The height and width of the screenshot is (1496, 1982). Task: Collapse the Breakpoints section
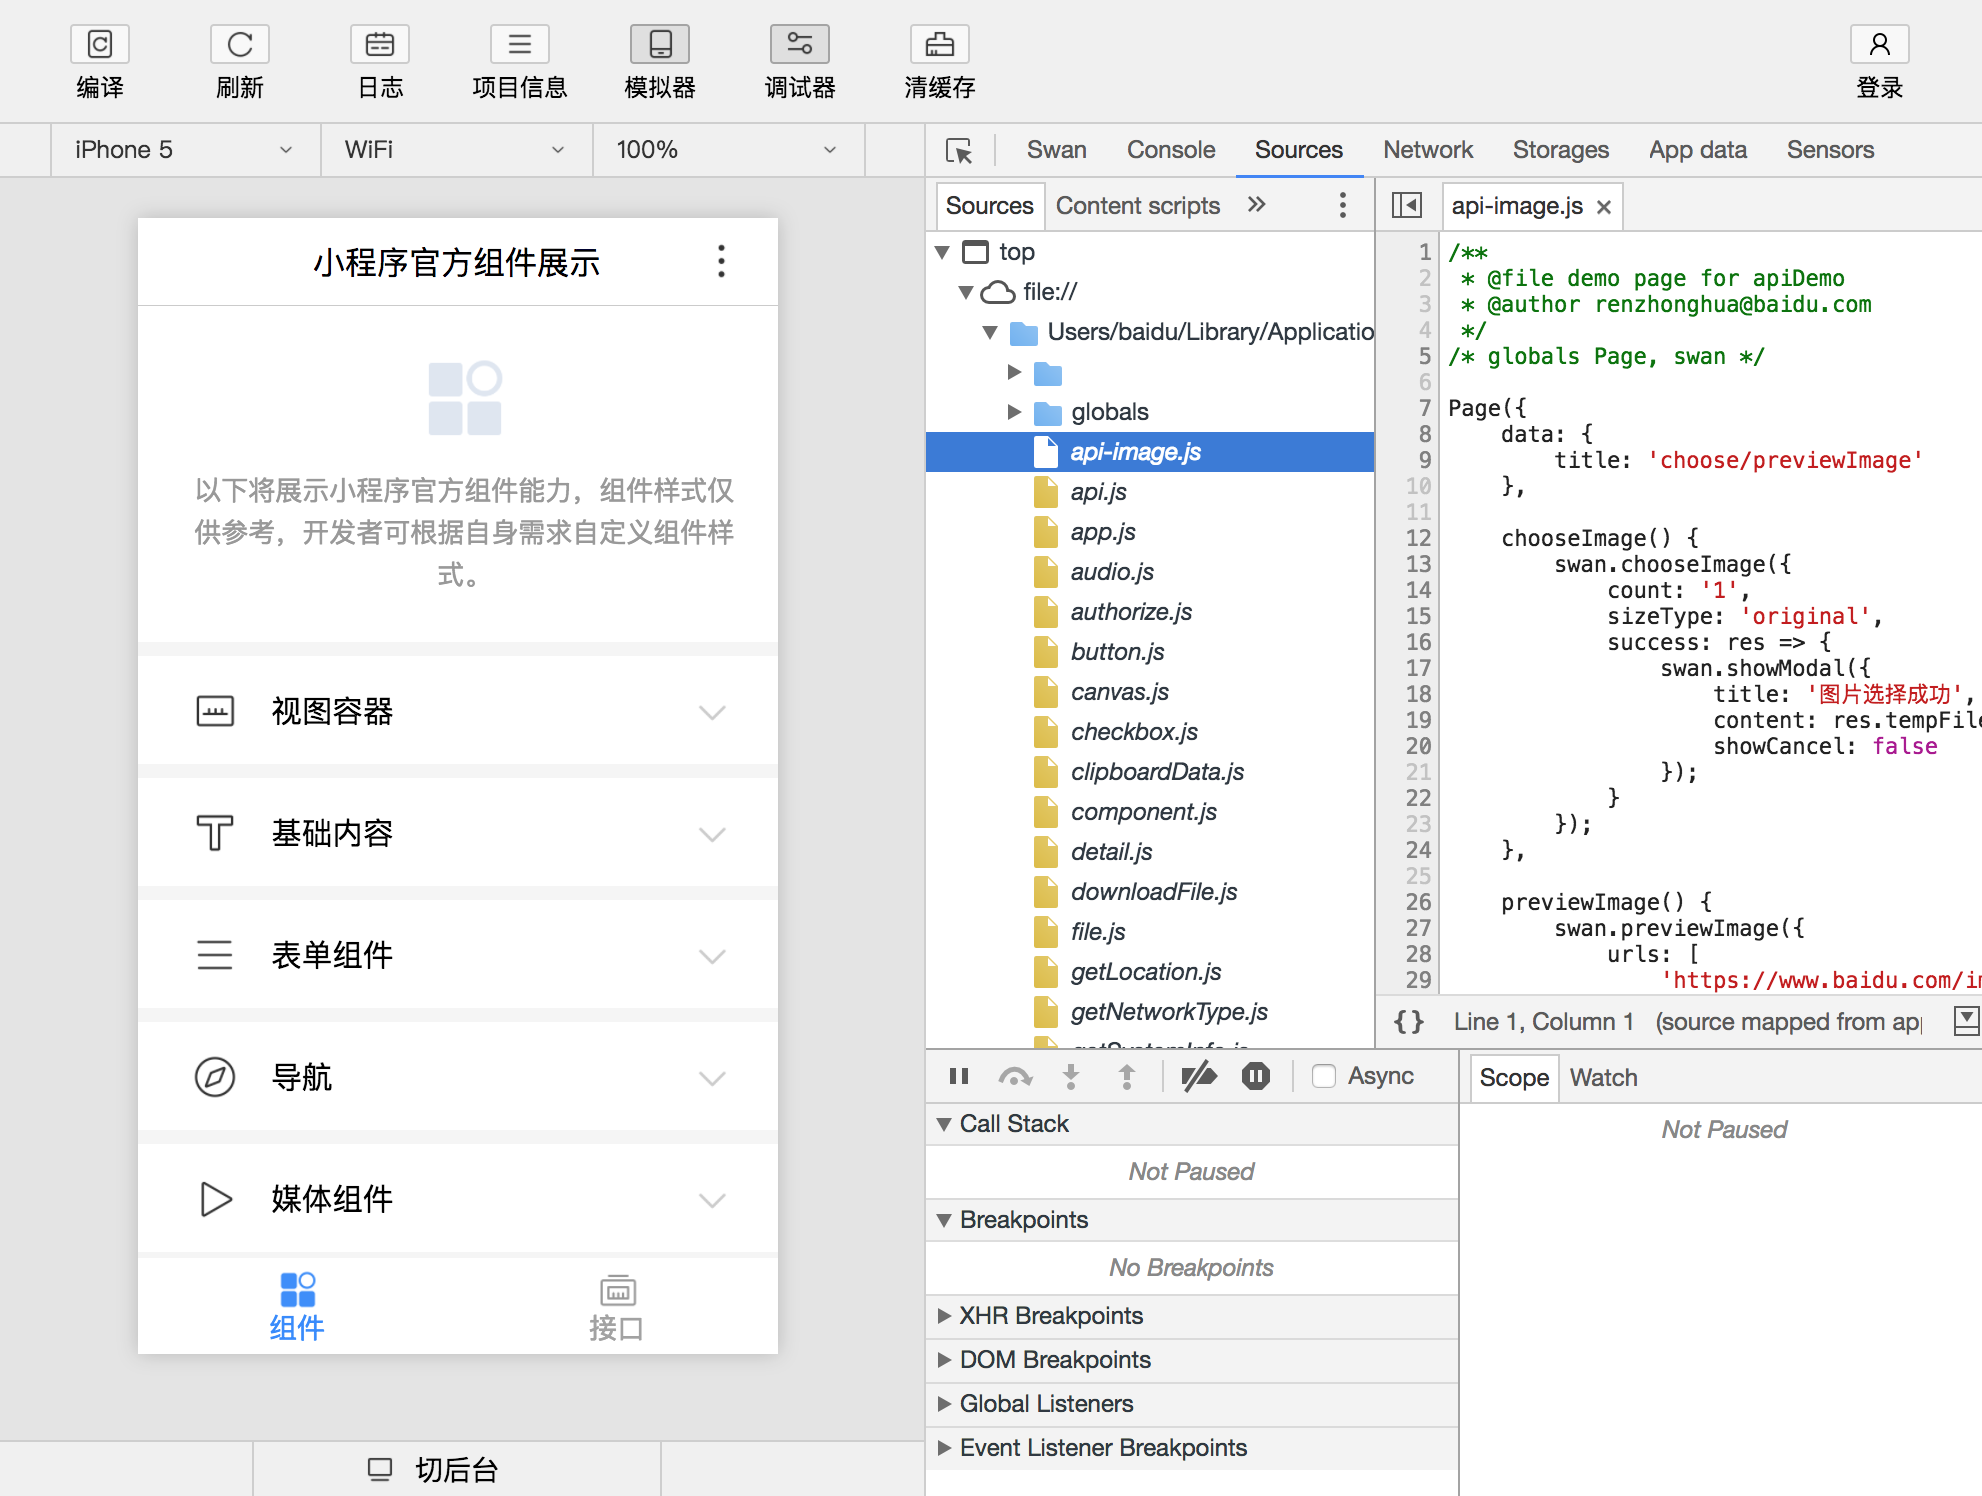pos(943,1220)
